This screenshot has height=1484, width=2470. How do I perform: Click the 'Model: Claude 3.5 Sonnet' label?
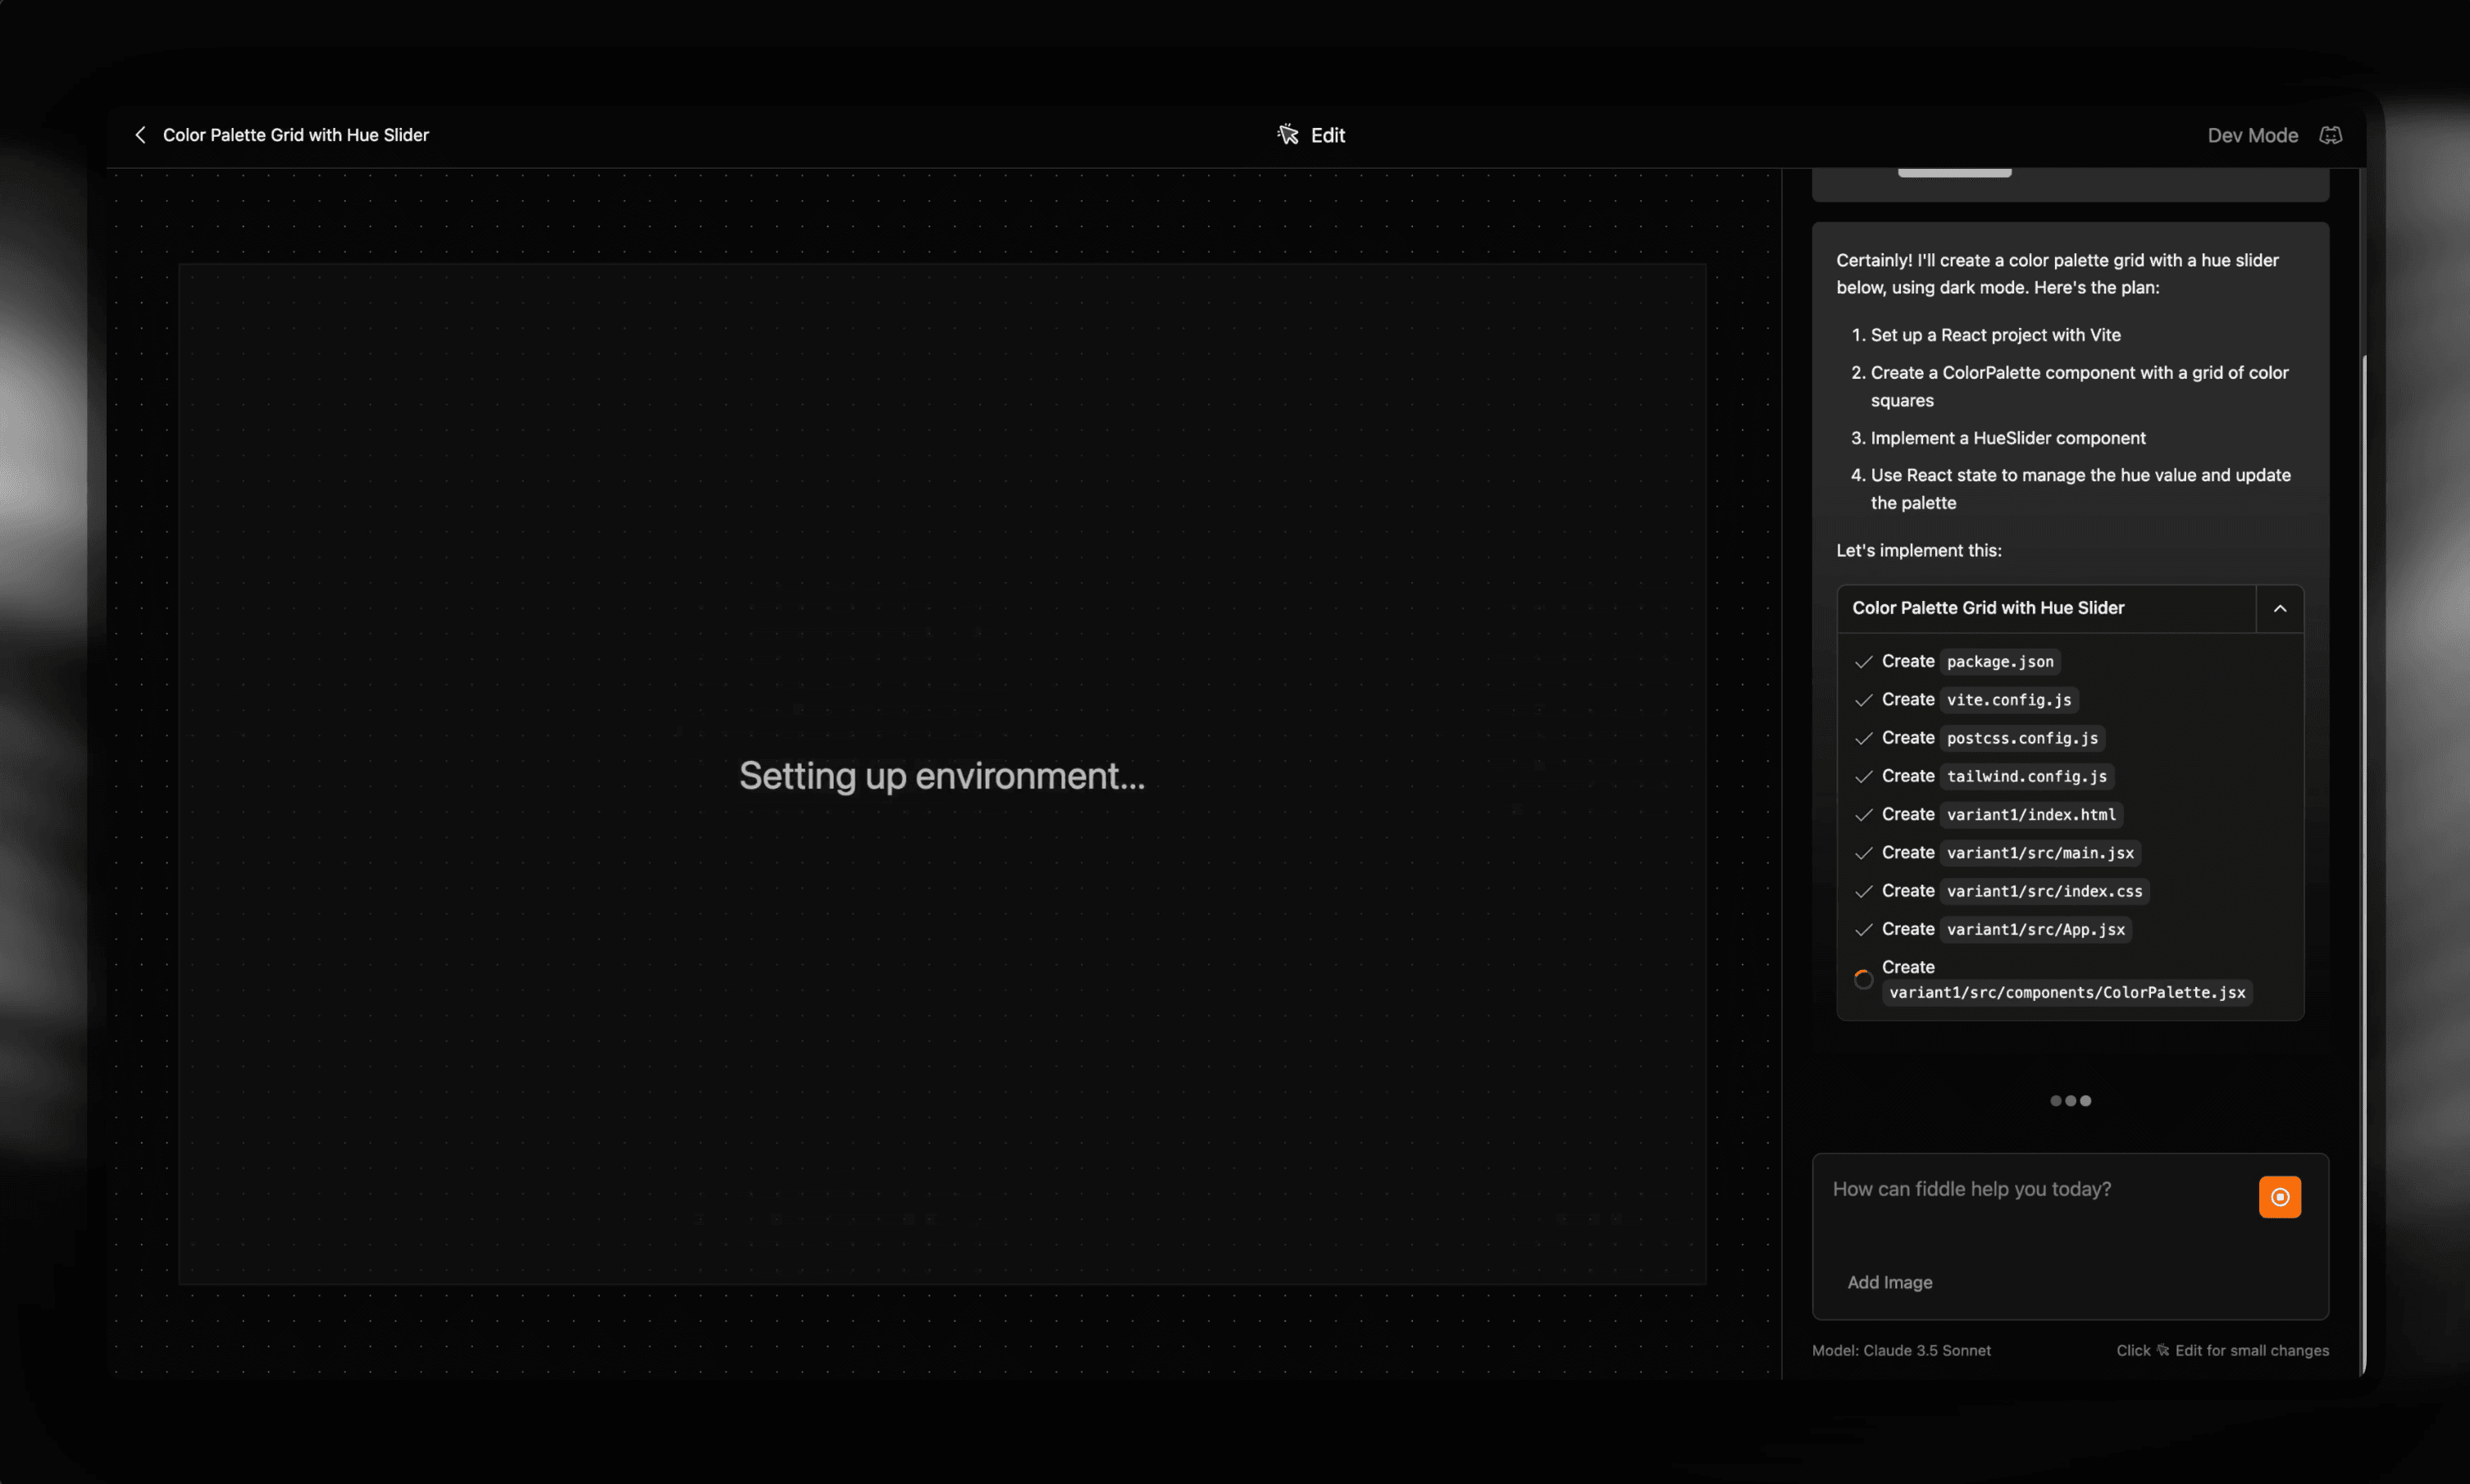(1900, 1351)
